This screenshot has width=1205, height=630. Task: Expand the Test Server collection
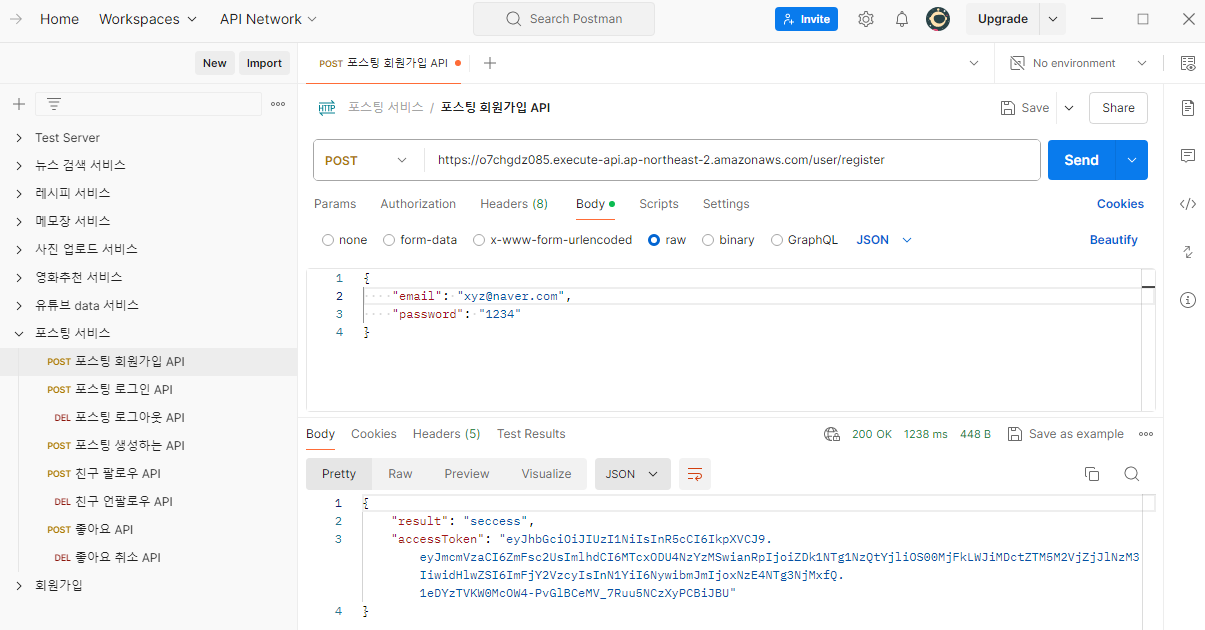tap(18, 138)
